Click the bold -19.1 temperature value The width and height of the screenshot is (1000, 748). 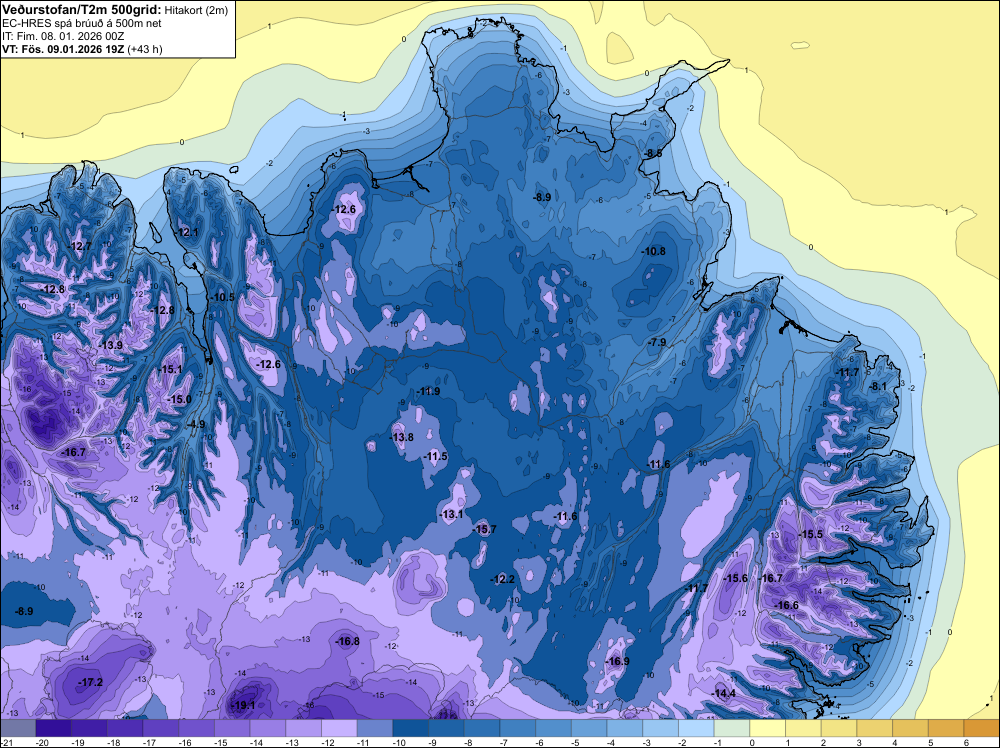point(242,705)
